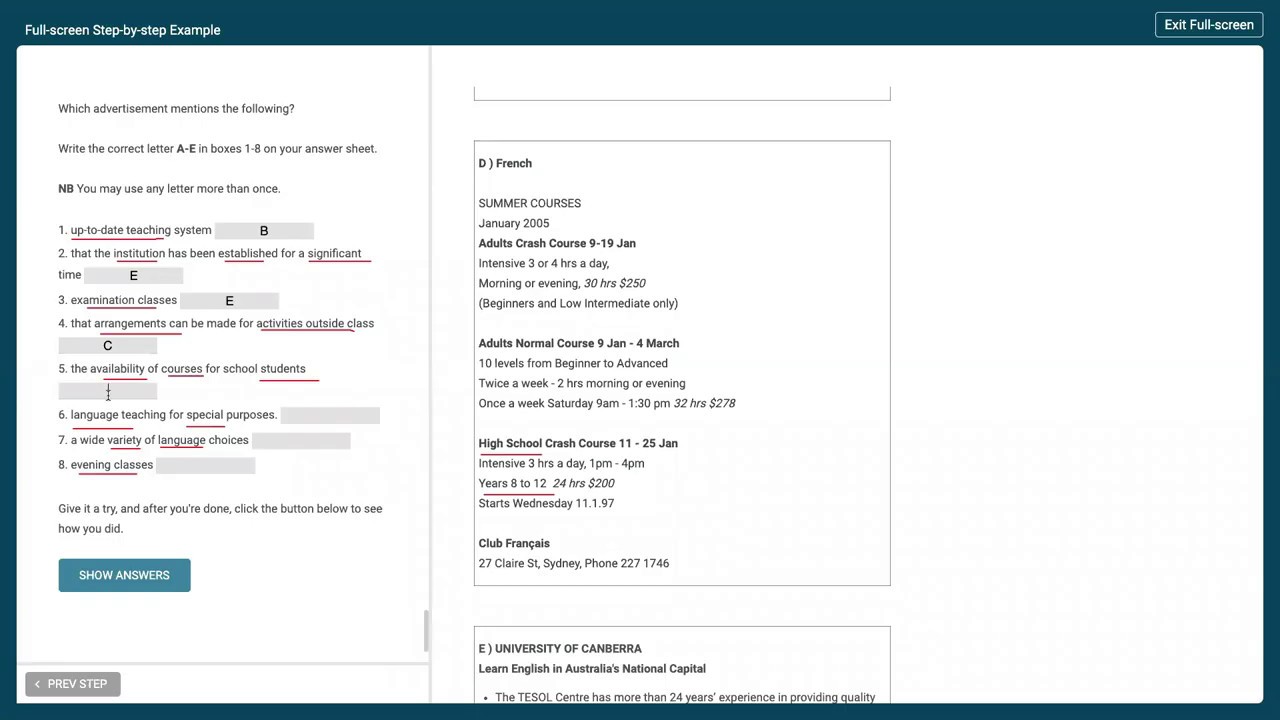Click the answer field for question 6
This screenshot has width=1280, height=720.
click(330, 415)
